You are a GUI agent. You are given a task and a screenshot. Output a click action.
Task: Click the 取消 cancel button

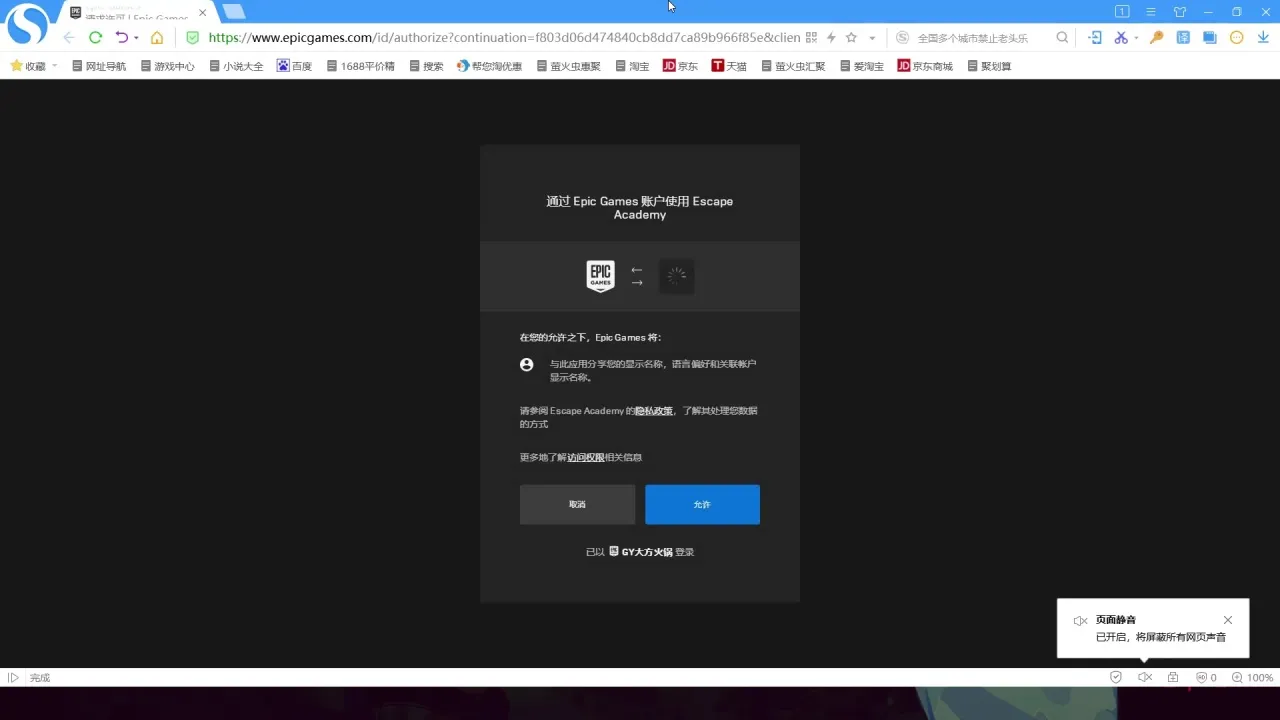pos(577,504)
